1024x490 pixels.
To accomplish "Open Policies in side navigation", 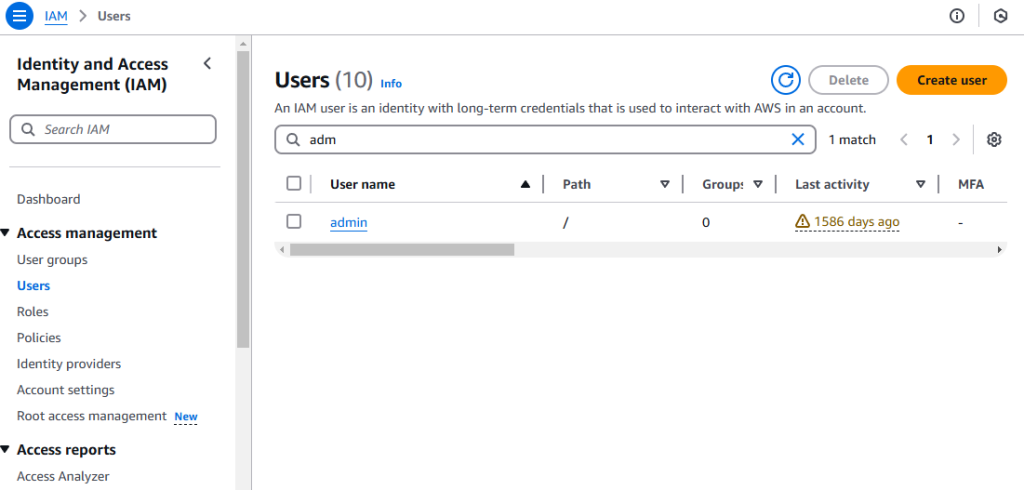I will 39,338.
